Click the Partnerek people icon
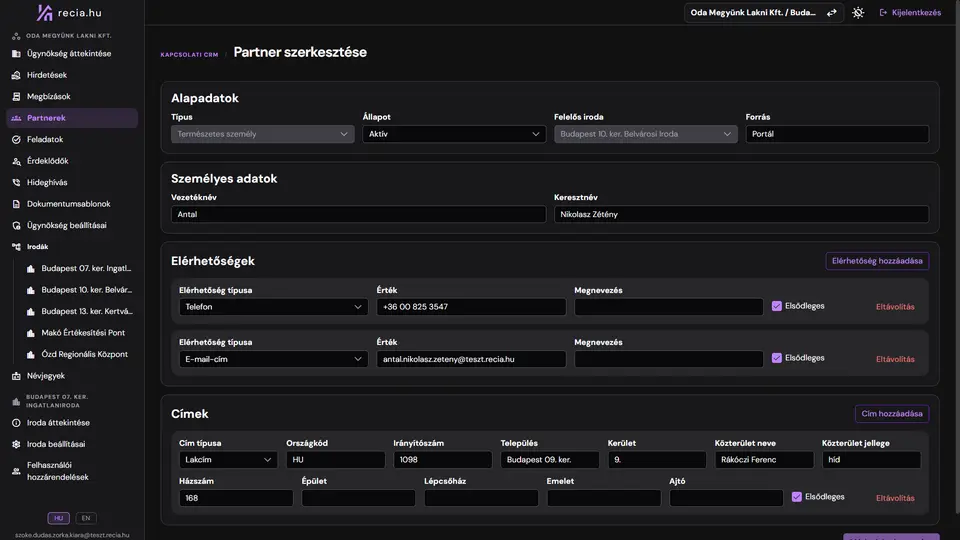Image resolution: width=960 pixels, height=540 pixels. (x=16, y=118)
